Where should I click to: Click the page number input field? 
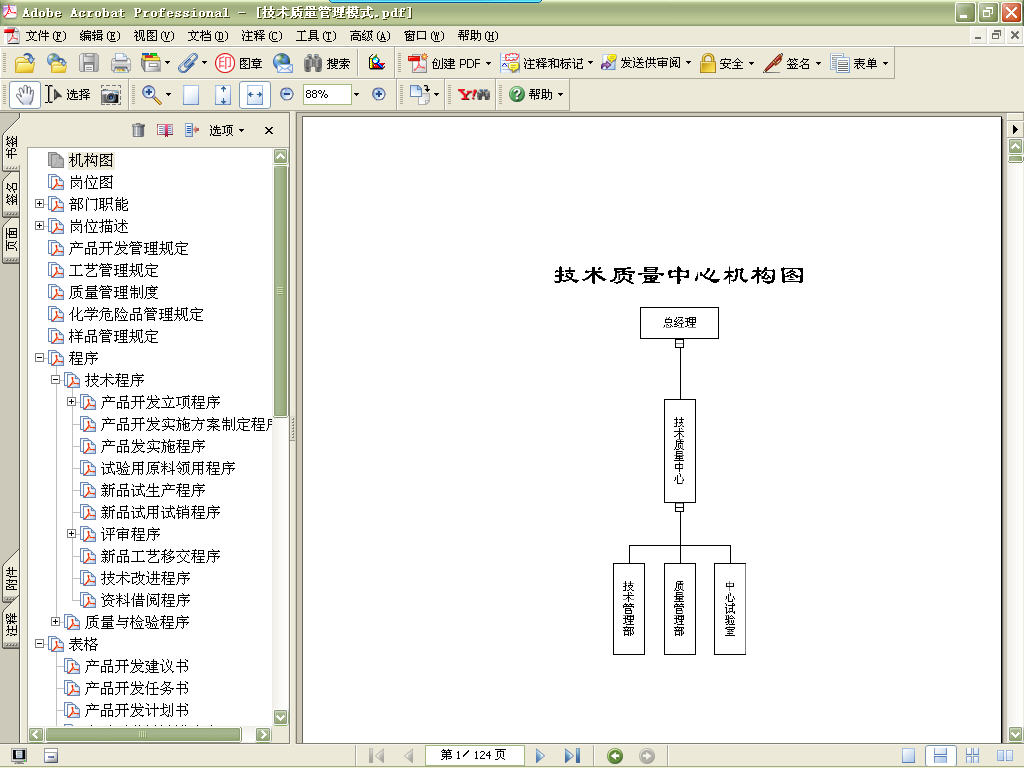pos(474,756)
